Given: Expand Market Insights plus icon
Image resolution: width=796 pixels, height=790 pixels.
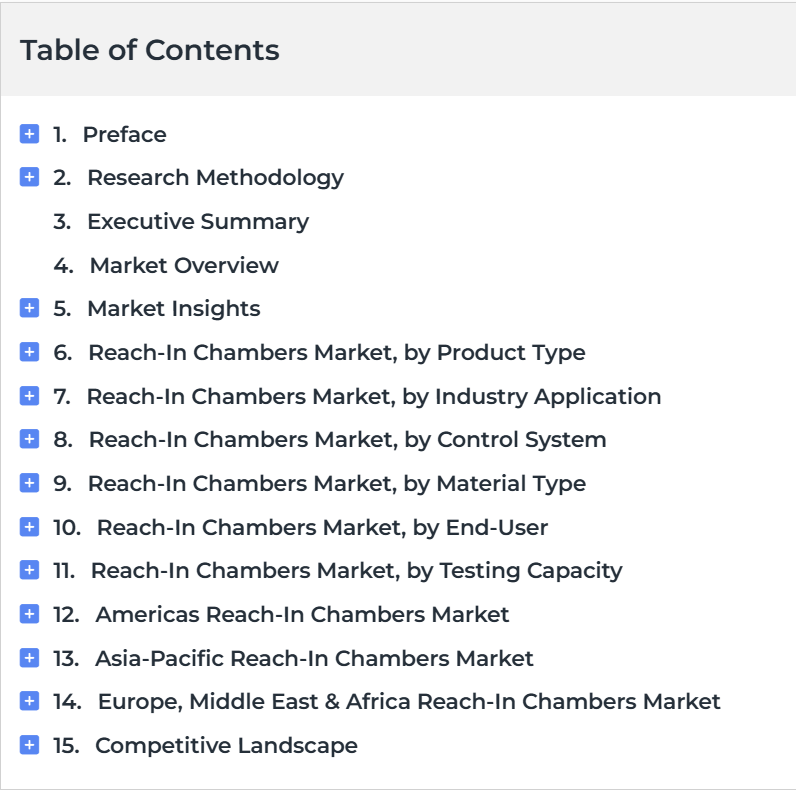Looking at the screenshot, I should [x=29, y=308].
